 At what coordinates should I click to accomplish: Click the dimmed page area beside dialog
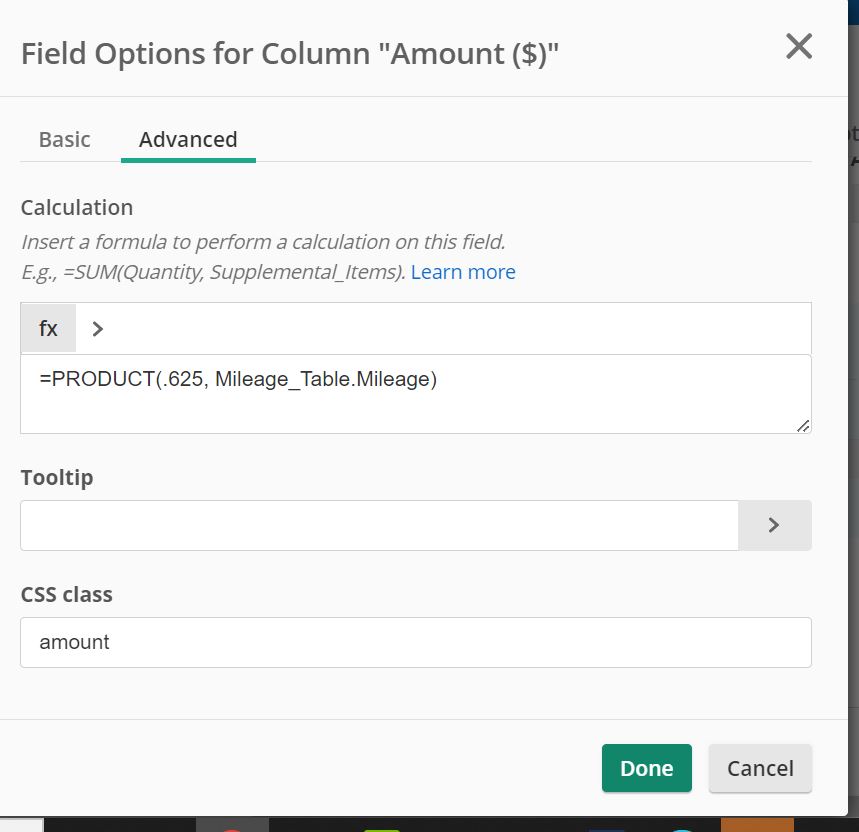854,383
